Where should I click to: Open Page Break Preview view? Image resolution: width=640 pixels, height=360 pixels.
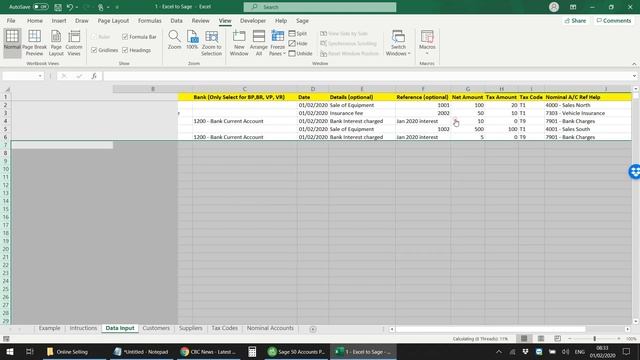point(34,42)
